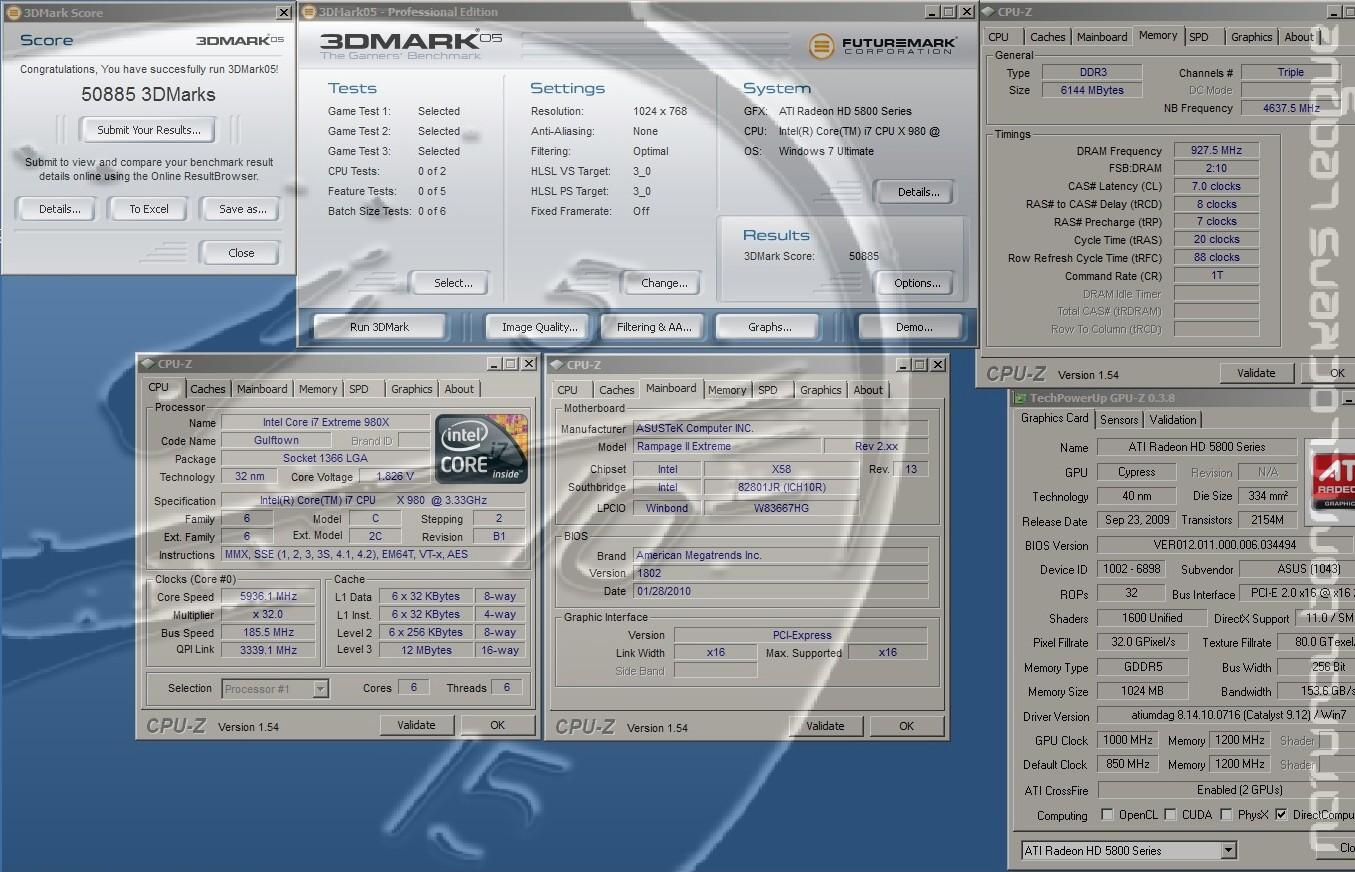The image size is (1355, 872).
Task: Open SPD tab in CPU-Z Mainboard window
Action: [768, 390]
